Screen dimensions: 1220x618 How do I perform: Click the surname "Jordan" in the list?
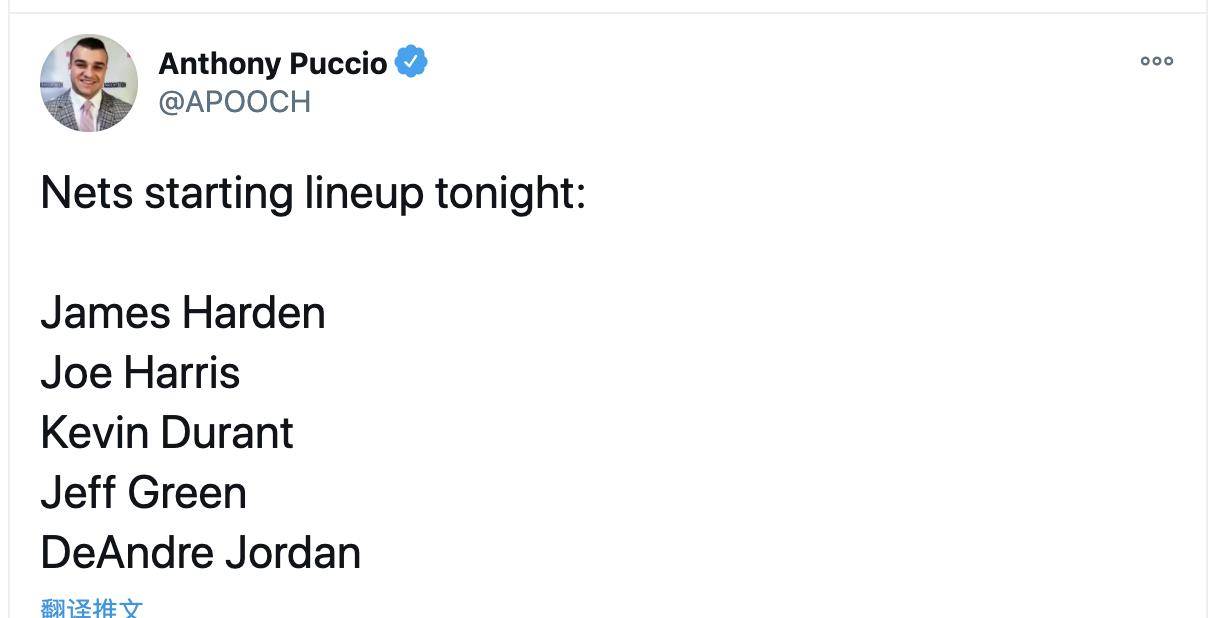pos(292,553)
